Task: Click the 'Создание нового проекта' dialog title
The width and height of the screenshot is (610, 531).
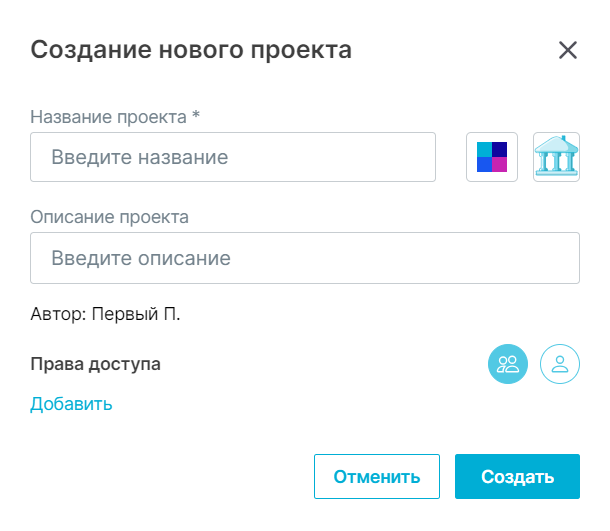Action: pyautogui.click(x=191, y=49)
